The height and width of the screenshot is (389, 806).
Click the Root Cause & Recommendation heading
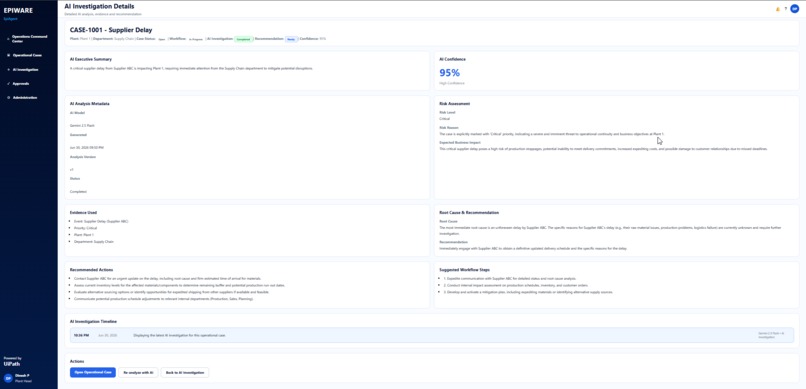[469, 212]
